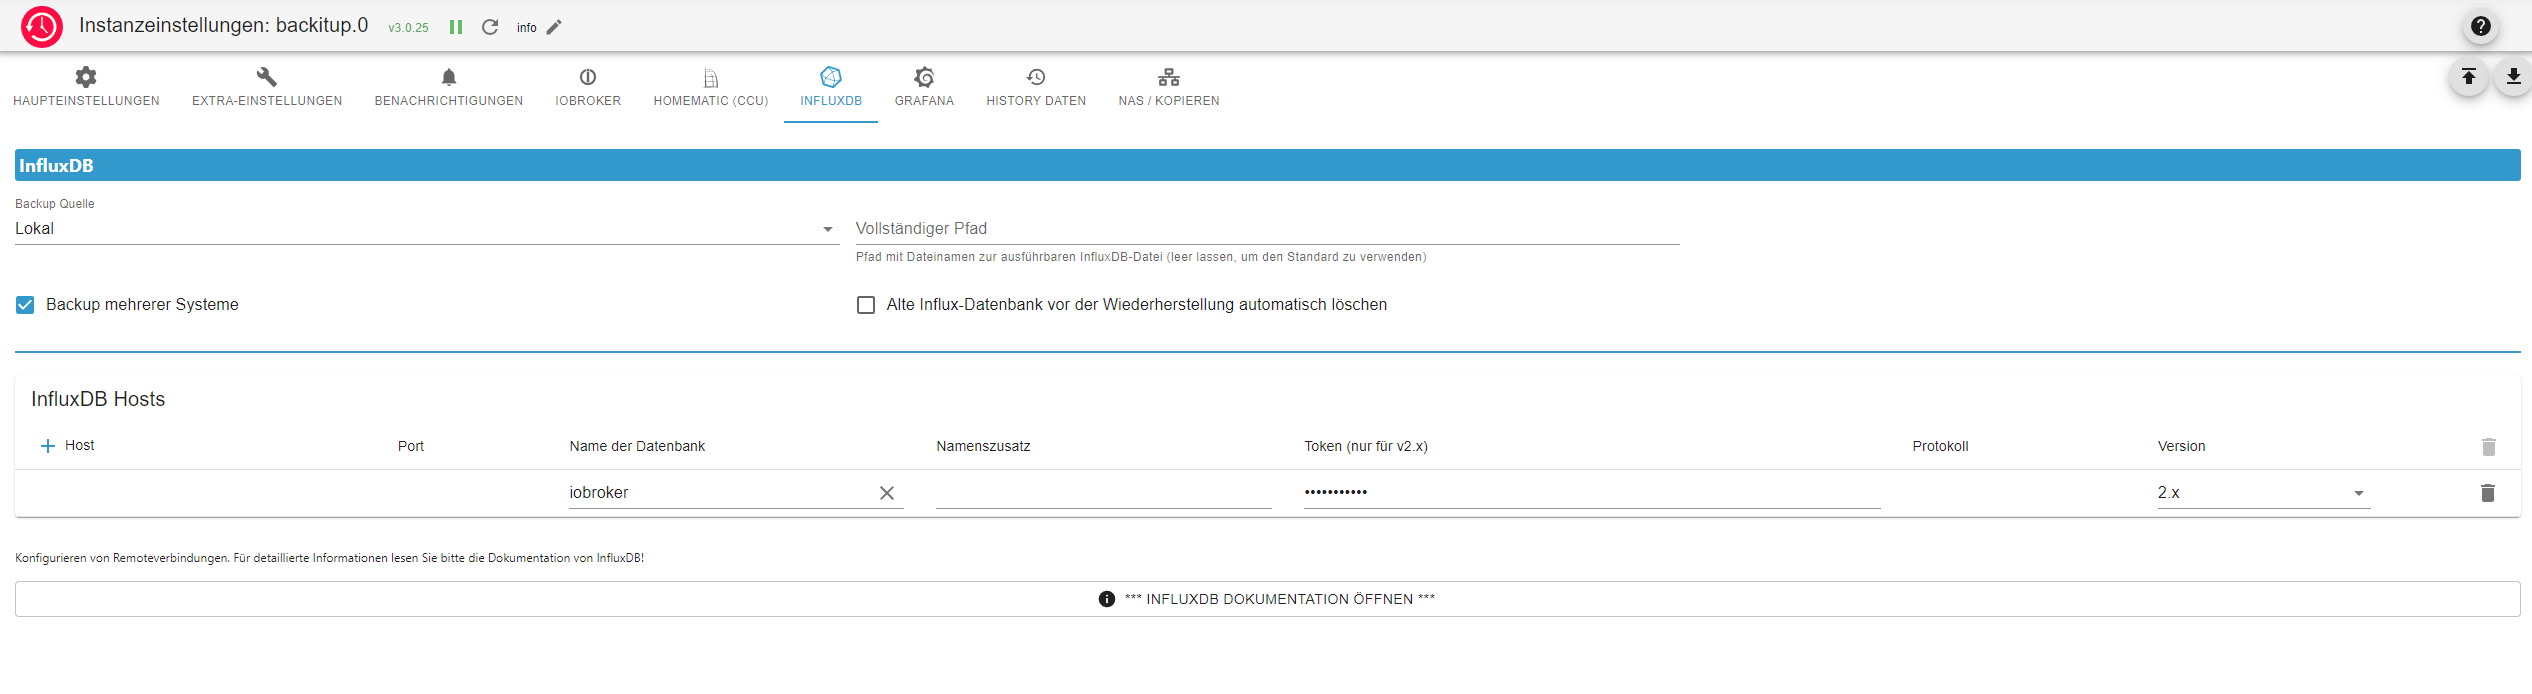Restart the instance with reload icon
2532x694 pixels.
(490, 27)
